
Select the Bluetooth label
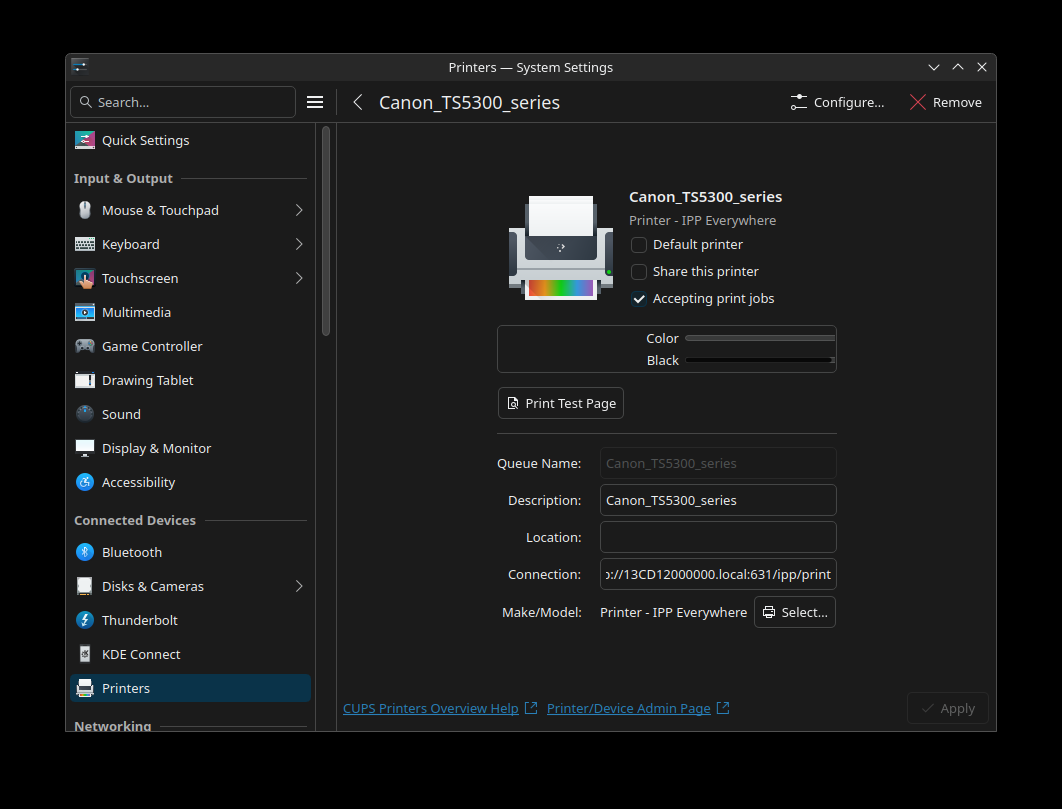(132, 552)
